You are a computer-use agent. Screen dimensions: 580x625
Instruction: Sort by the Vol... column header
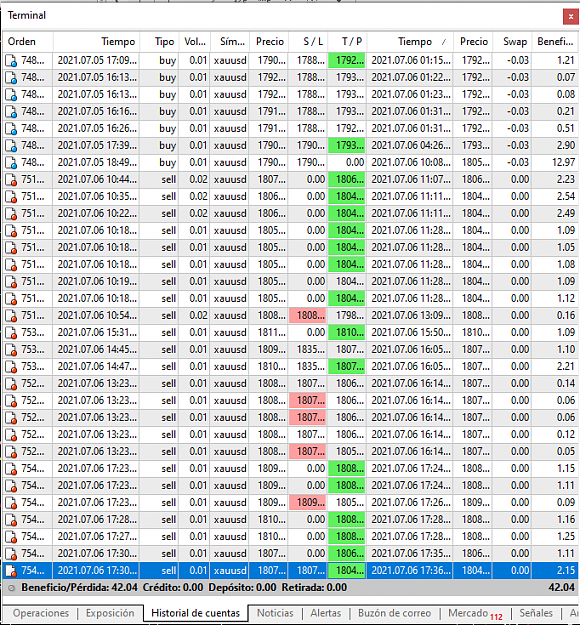tap(195, 42)
